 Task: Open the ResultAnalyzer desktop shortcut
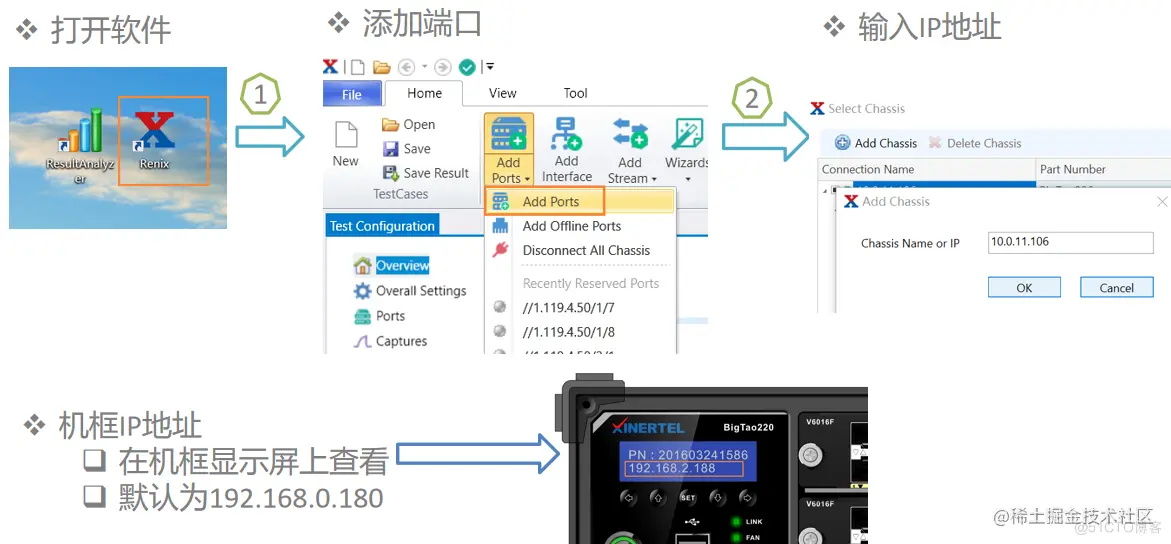(x=80, y=146)
